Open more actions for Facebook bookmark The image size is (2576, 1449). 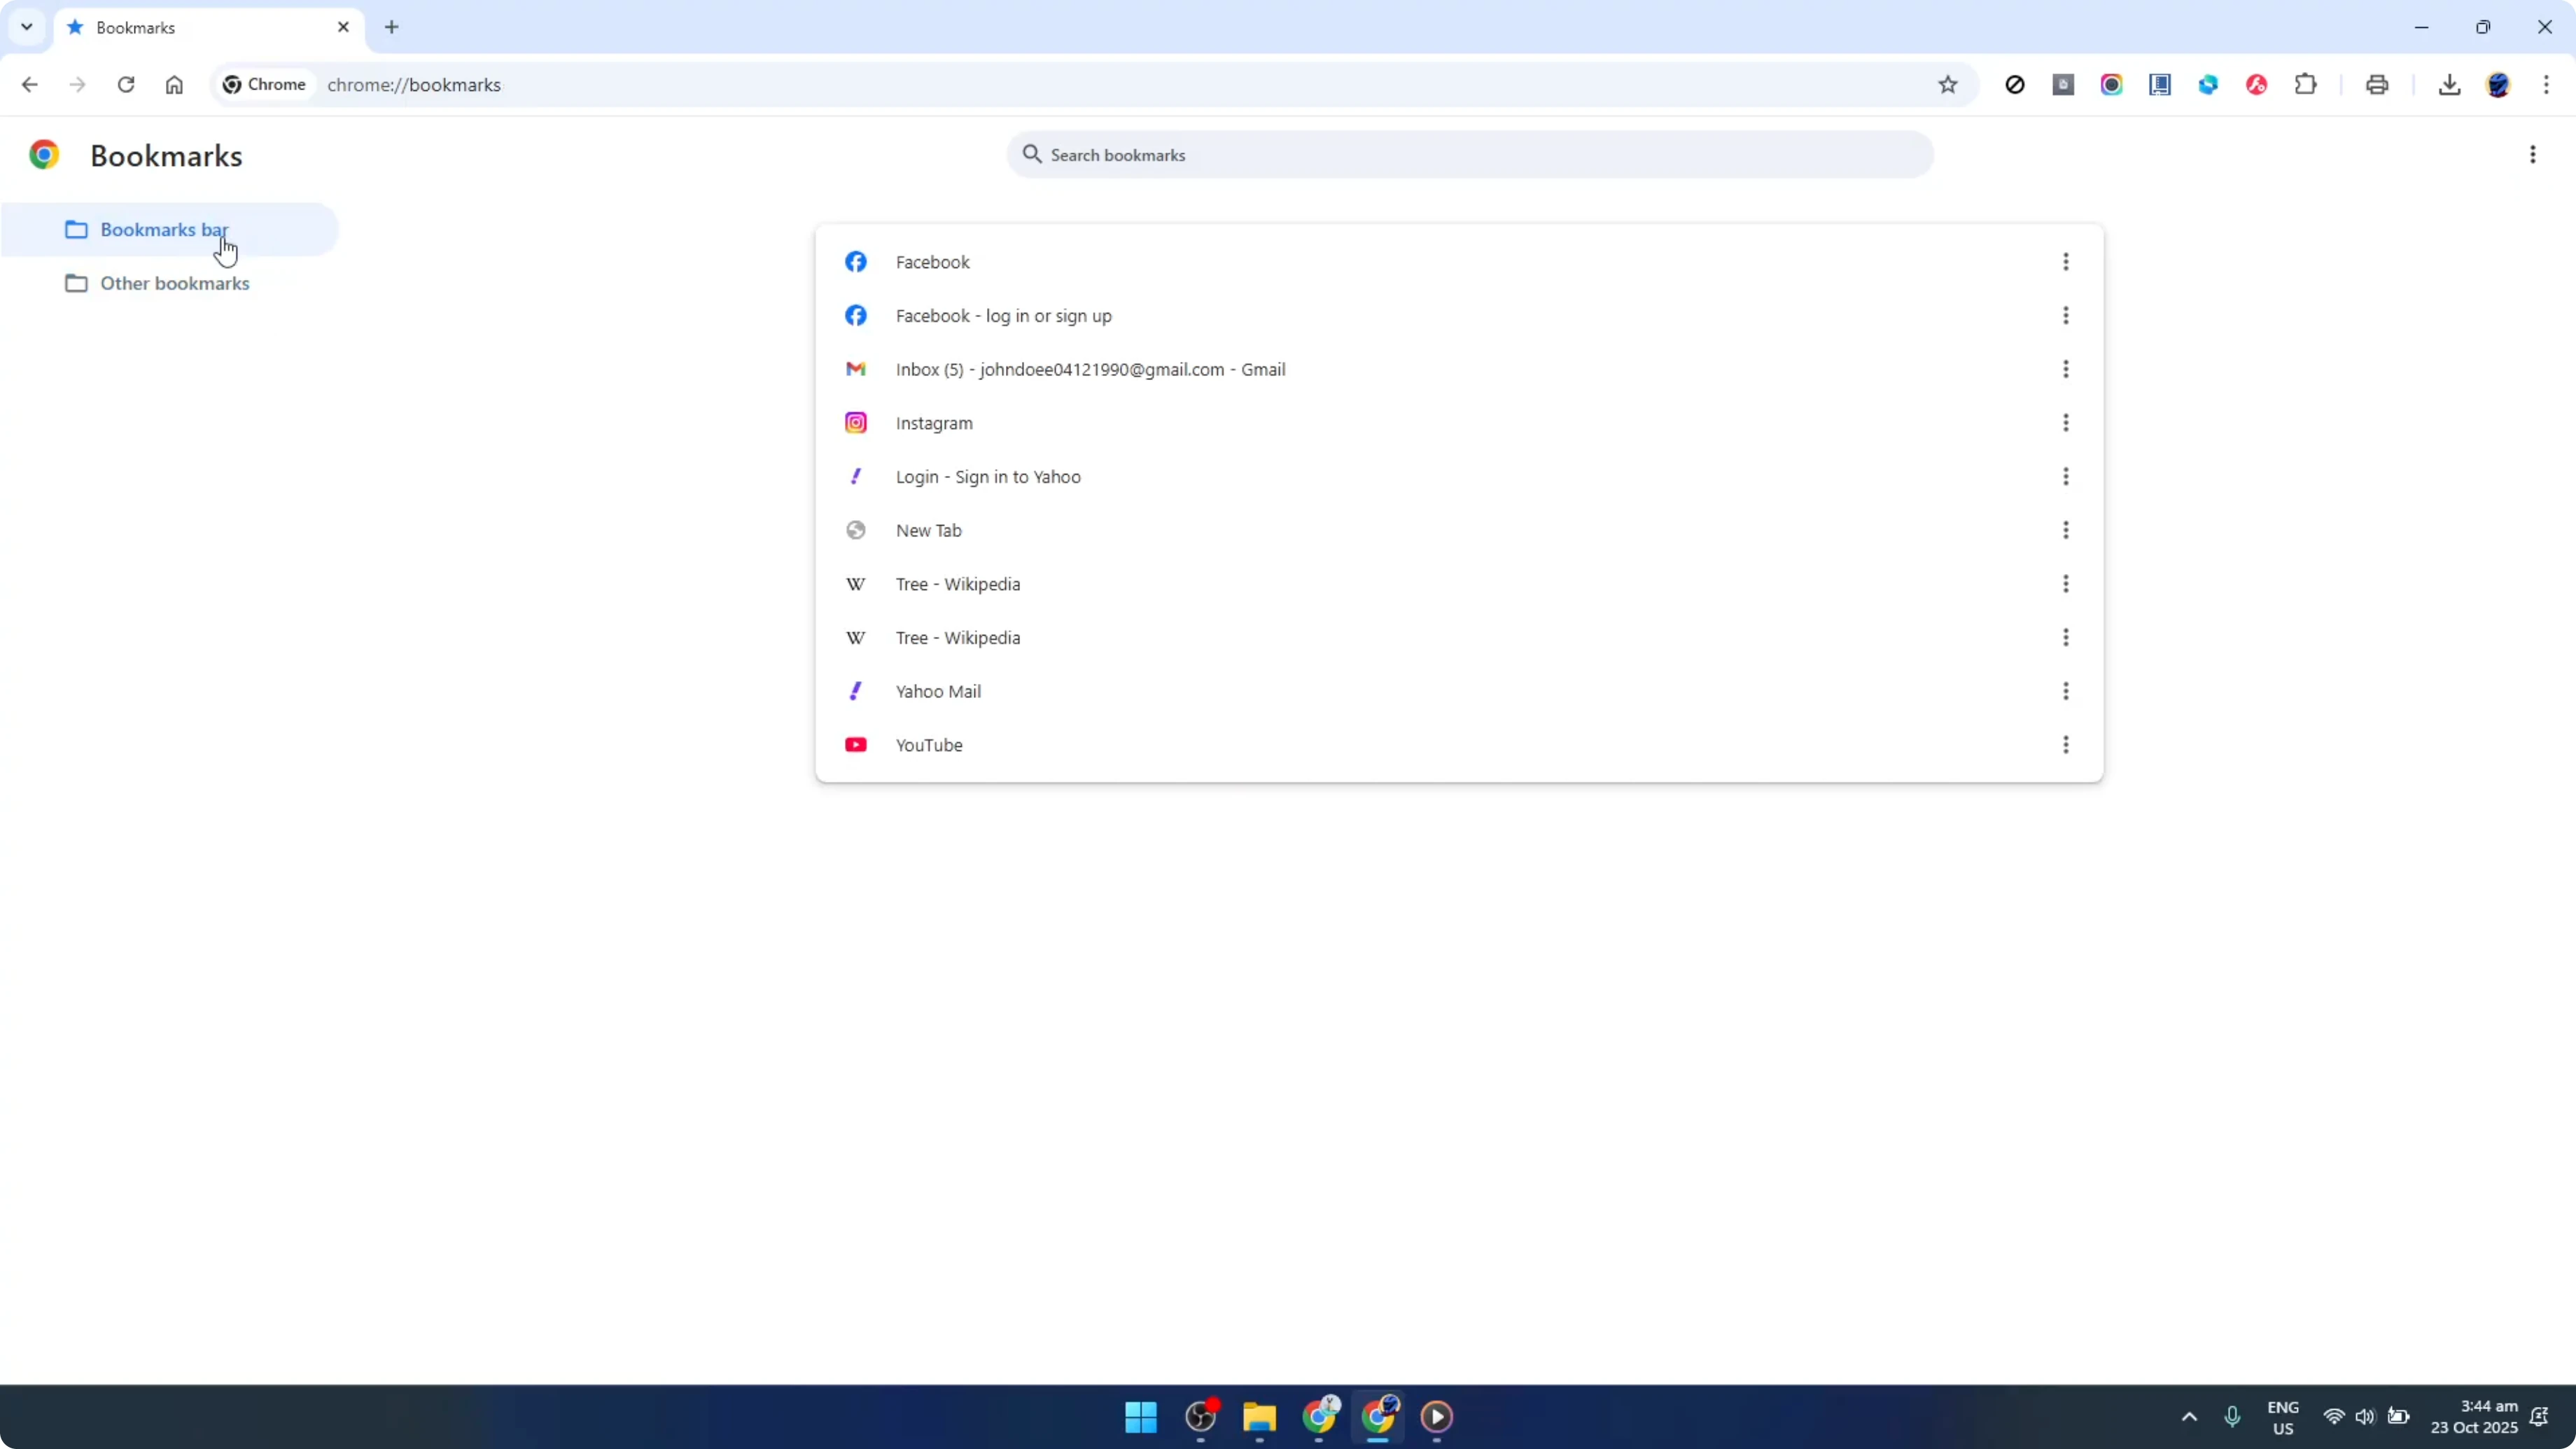pyautogui.click(x=2066, y=262)
